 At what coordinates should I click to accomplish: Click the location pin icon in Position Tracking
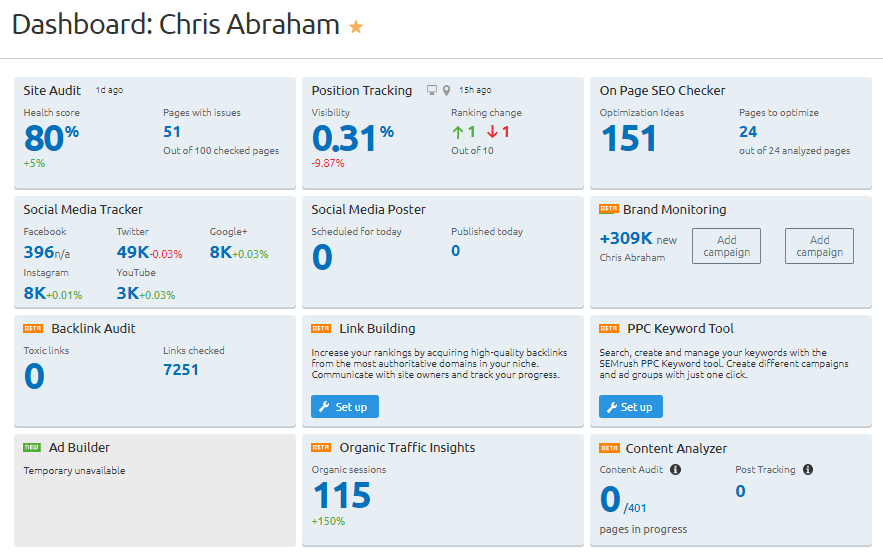point(445,91)
